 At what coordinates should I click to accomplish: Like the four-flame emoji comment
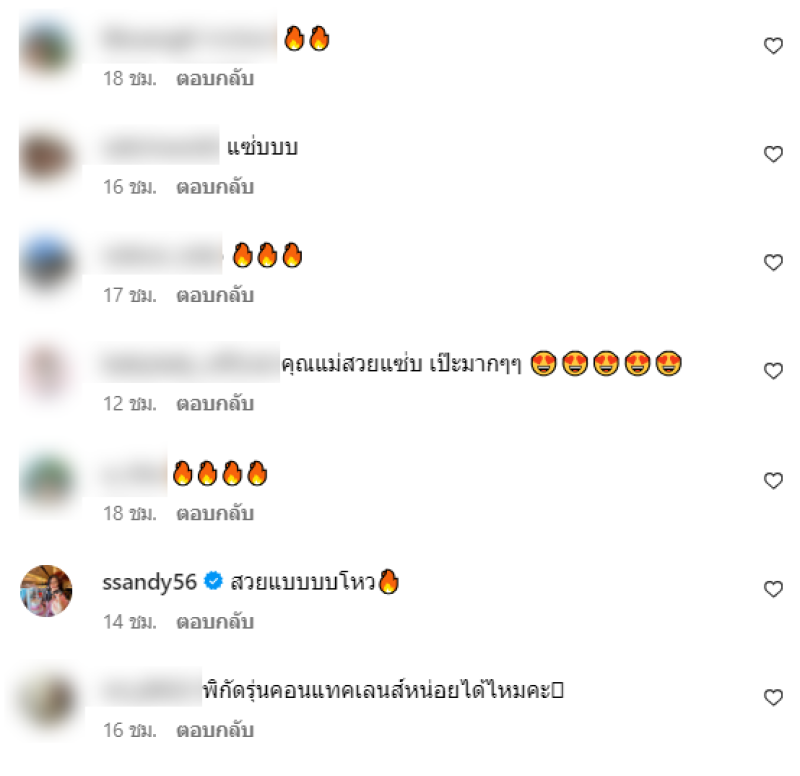tap(773, 481)
